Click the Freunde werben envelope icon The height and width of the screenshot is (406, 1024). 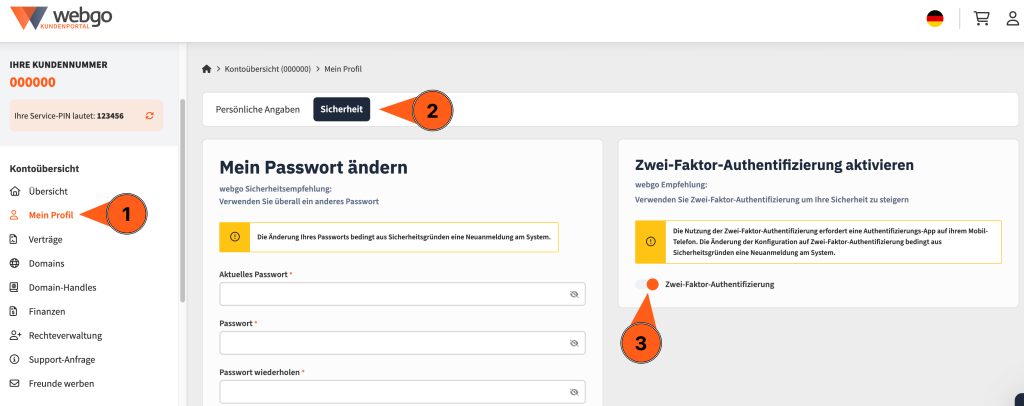pyautogui.click(x=14, y=383)
